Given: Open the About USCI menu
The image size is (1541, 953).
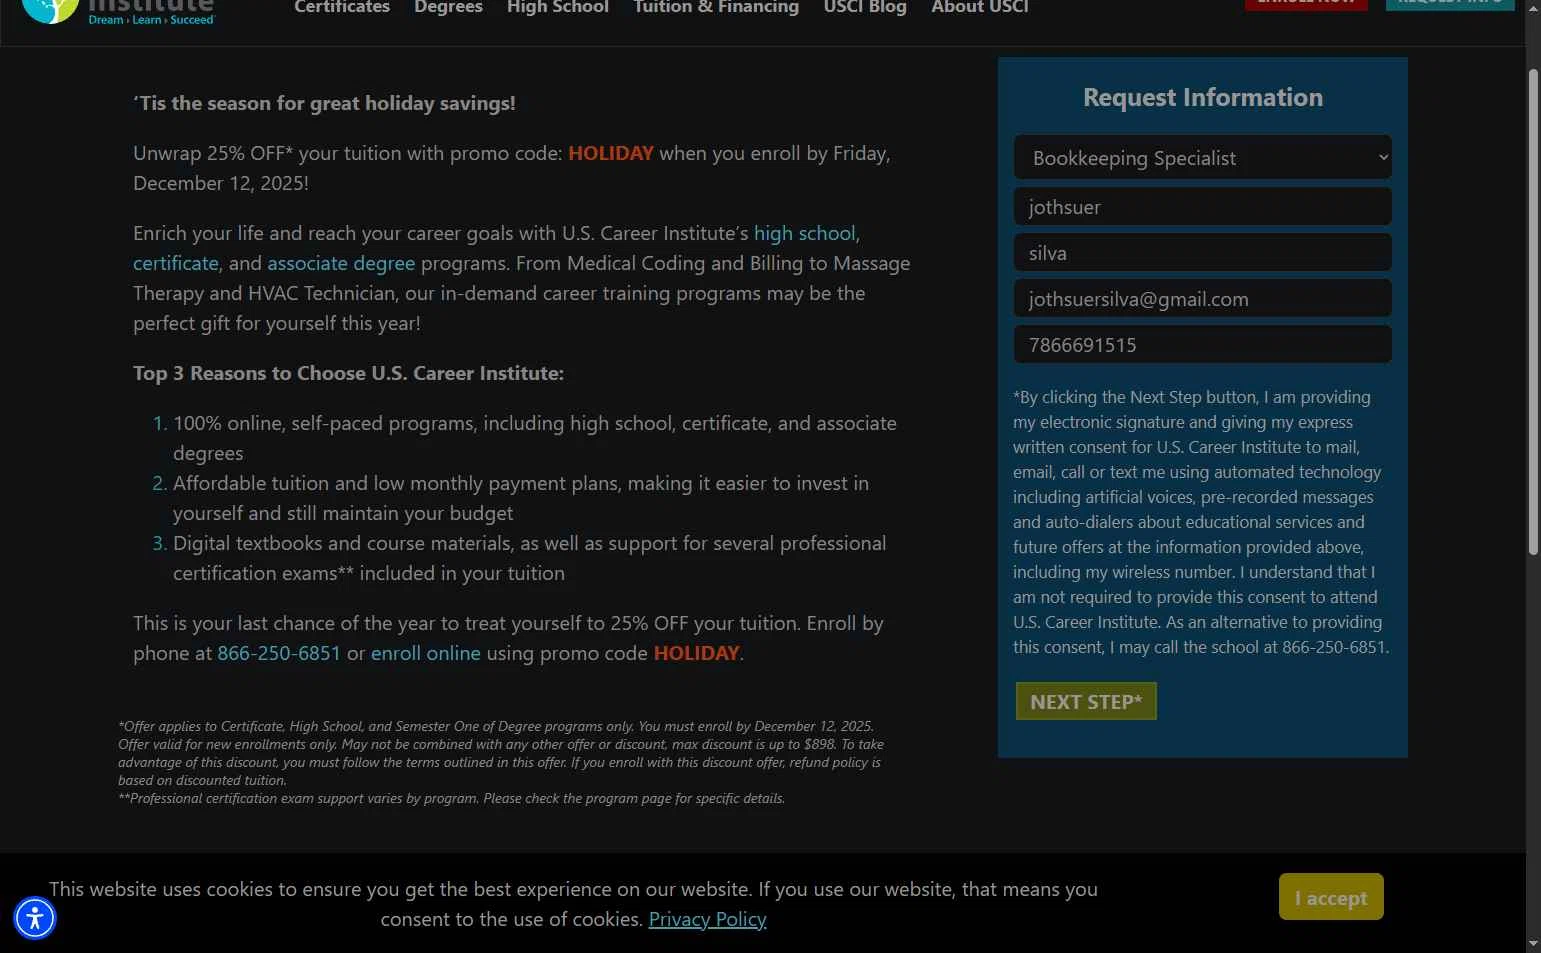Looking at the screenshot, I should (980, 8).
